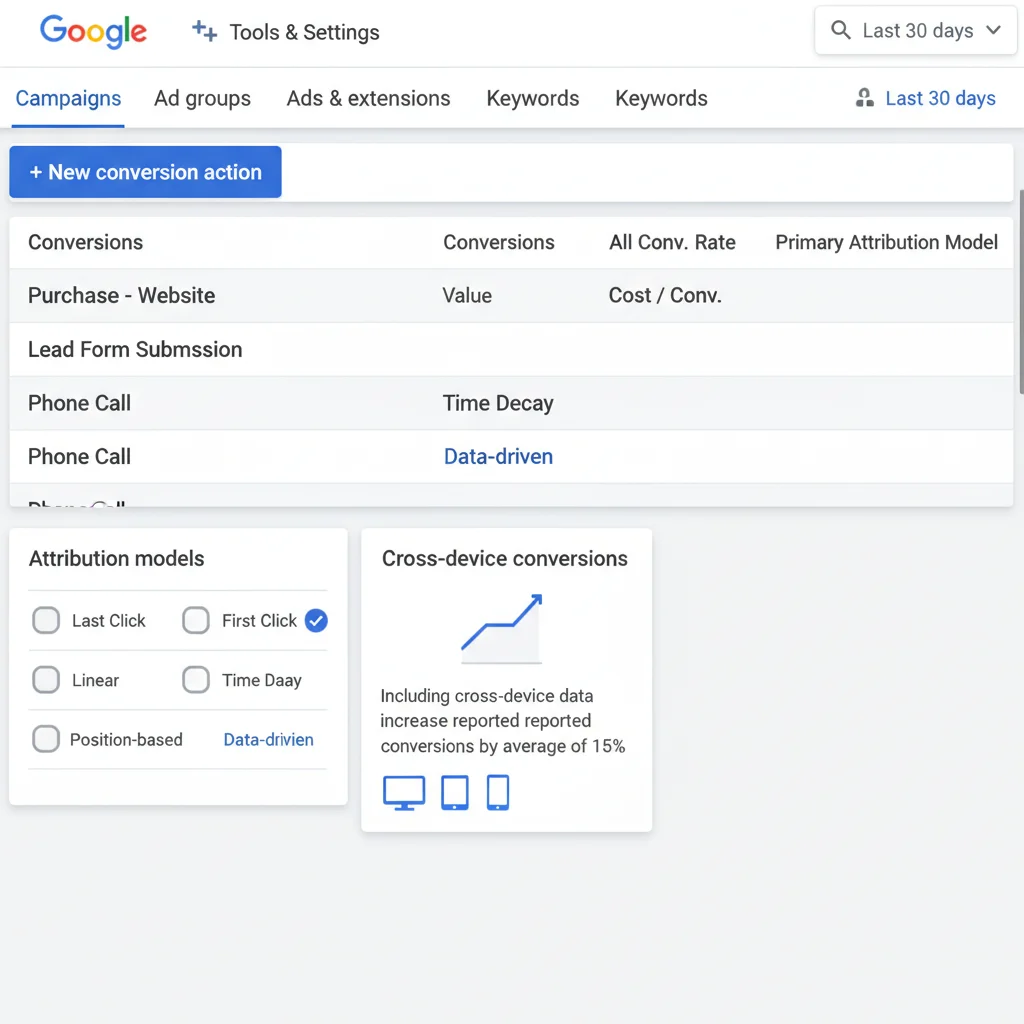Switch to the Campaigns tab
The height and width of the screenshot is (1024, 1024).
pos(68,98)
